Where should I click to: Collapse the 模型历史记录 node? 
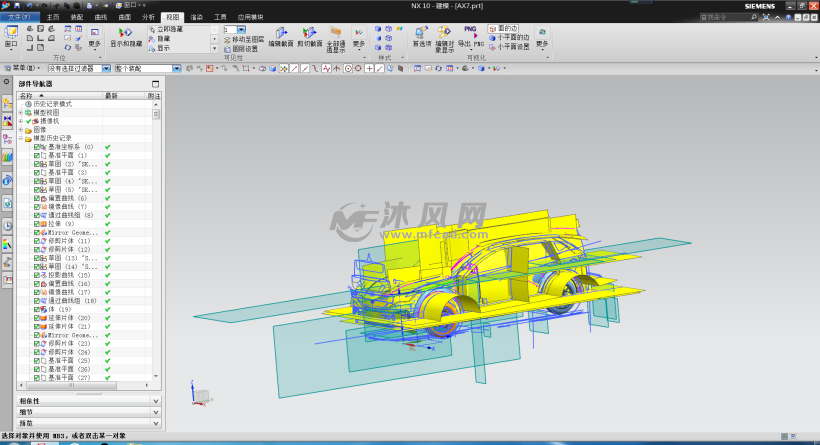pyautogui.click(x=21, y=138)
